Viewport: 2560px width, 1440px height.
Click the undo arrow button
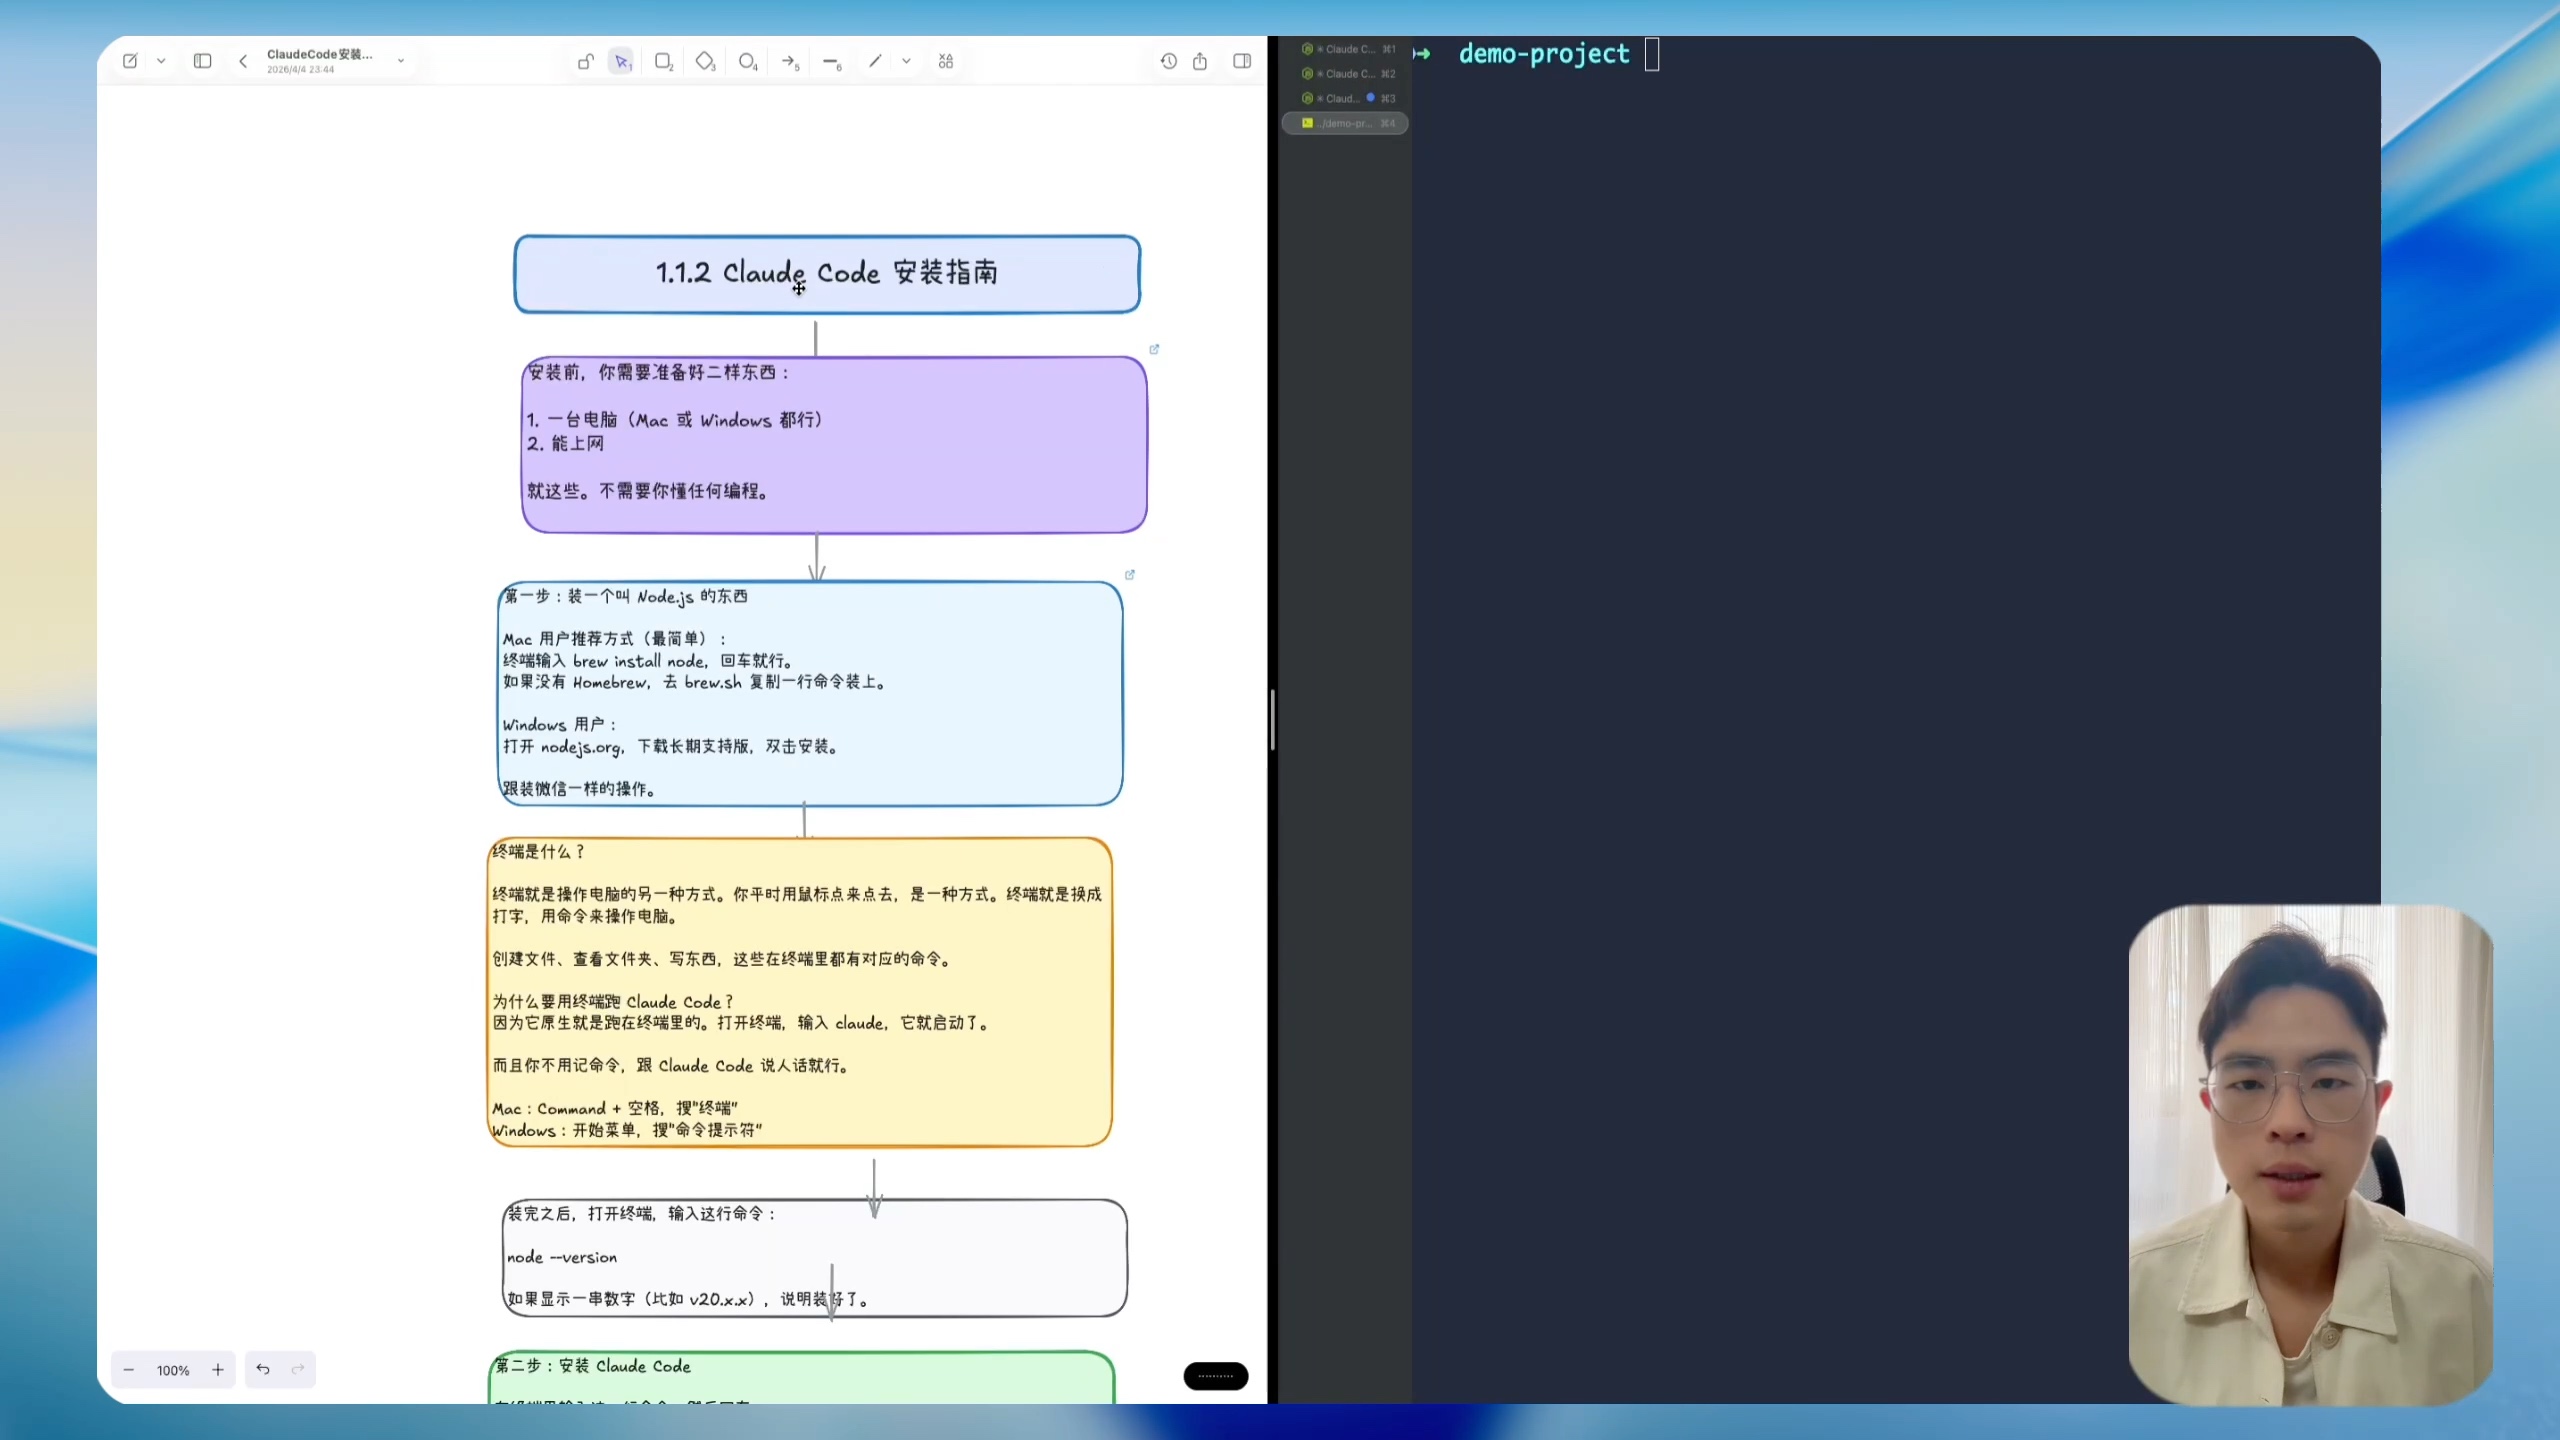pos(263,1370)
